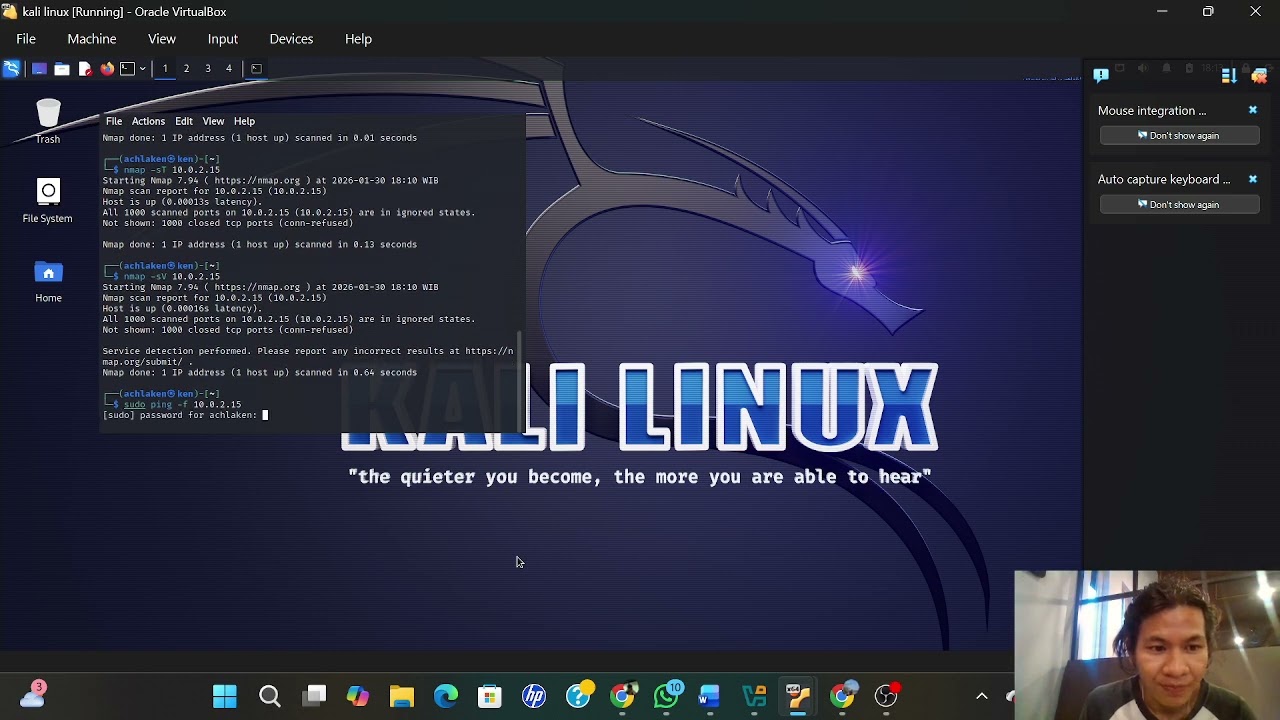
Task: Open terminal Edit menu
Action: (184, 121)
